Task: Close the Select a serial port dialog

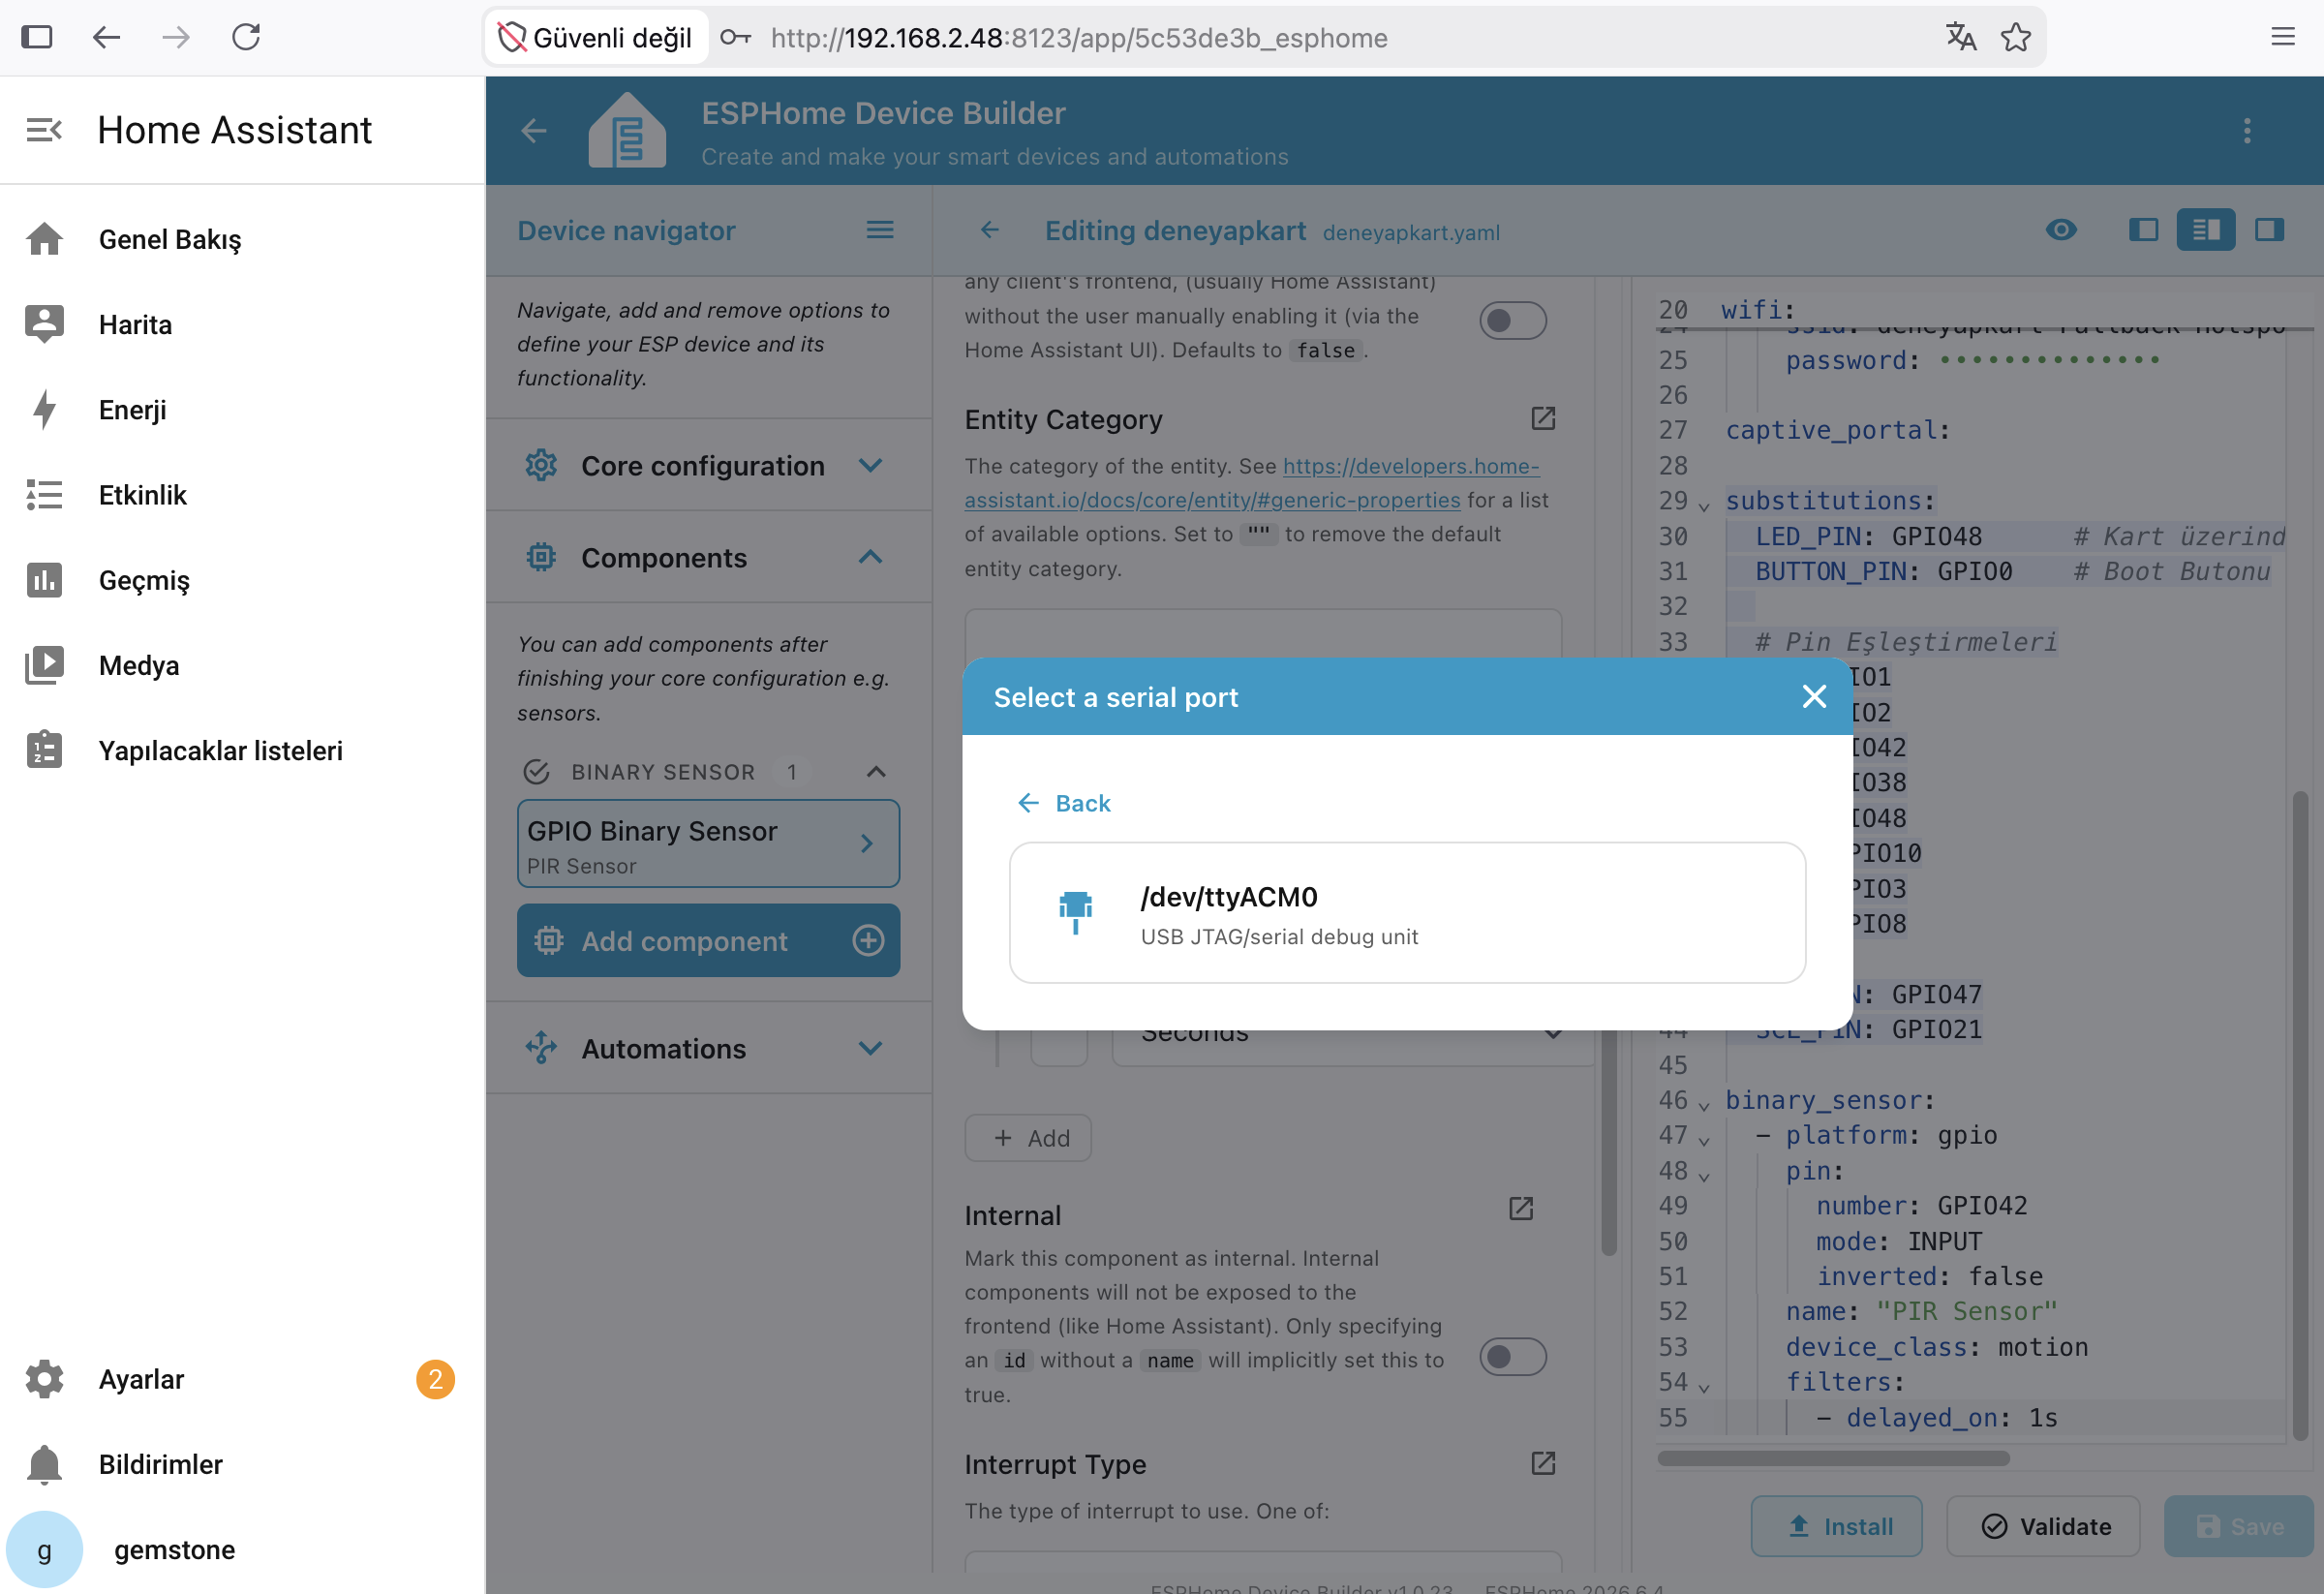Action: (1813, 697)
